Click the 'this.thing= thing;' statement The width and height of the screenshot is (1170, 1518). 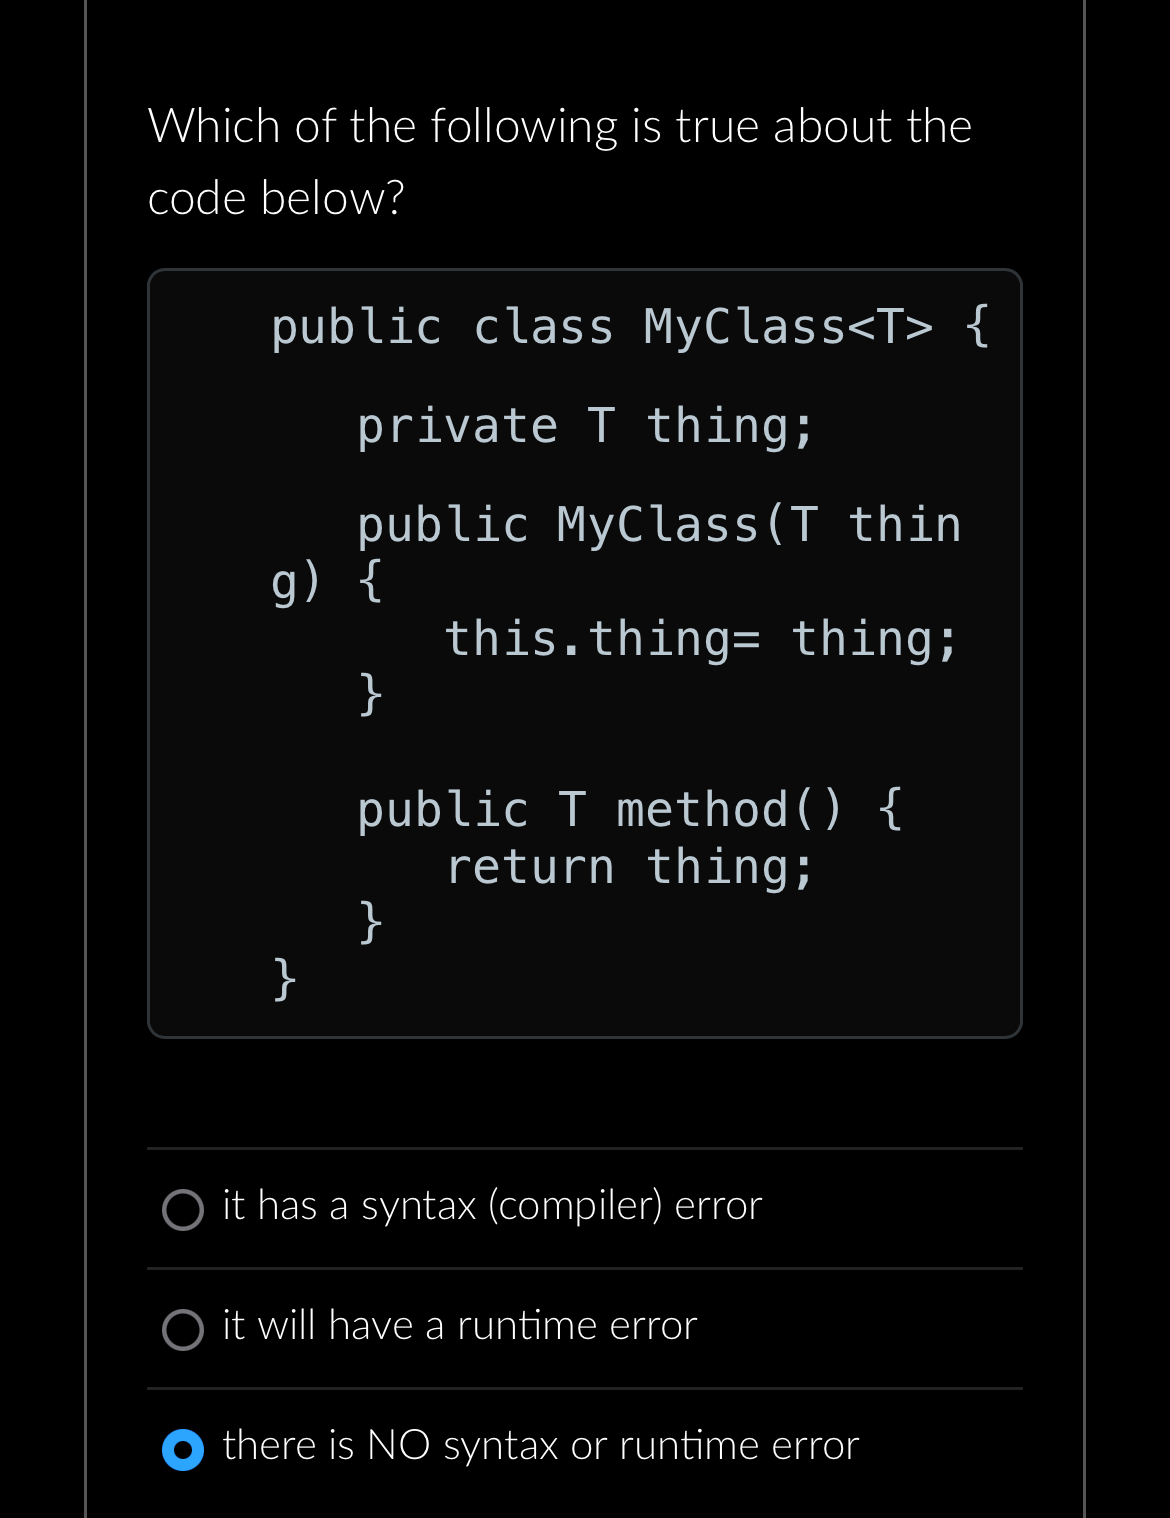coord(701,640)
